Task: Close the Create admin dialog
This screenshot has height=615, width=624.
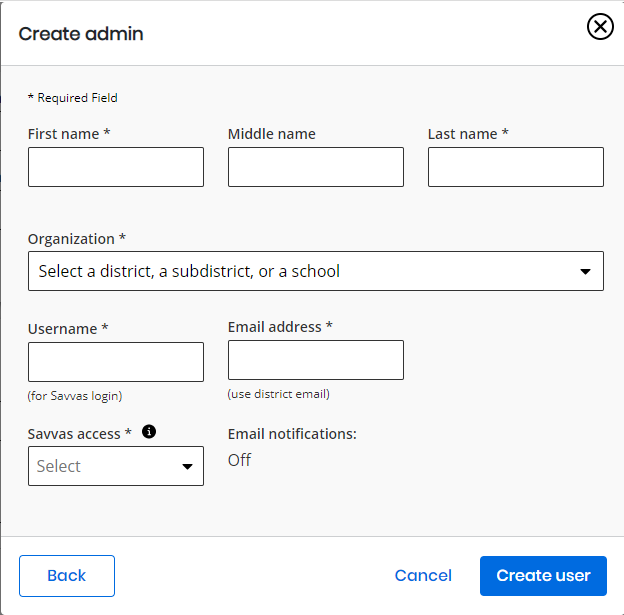Action: [600, 27]
